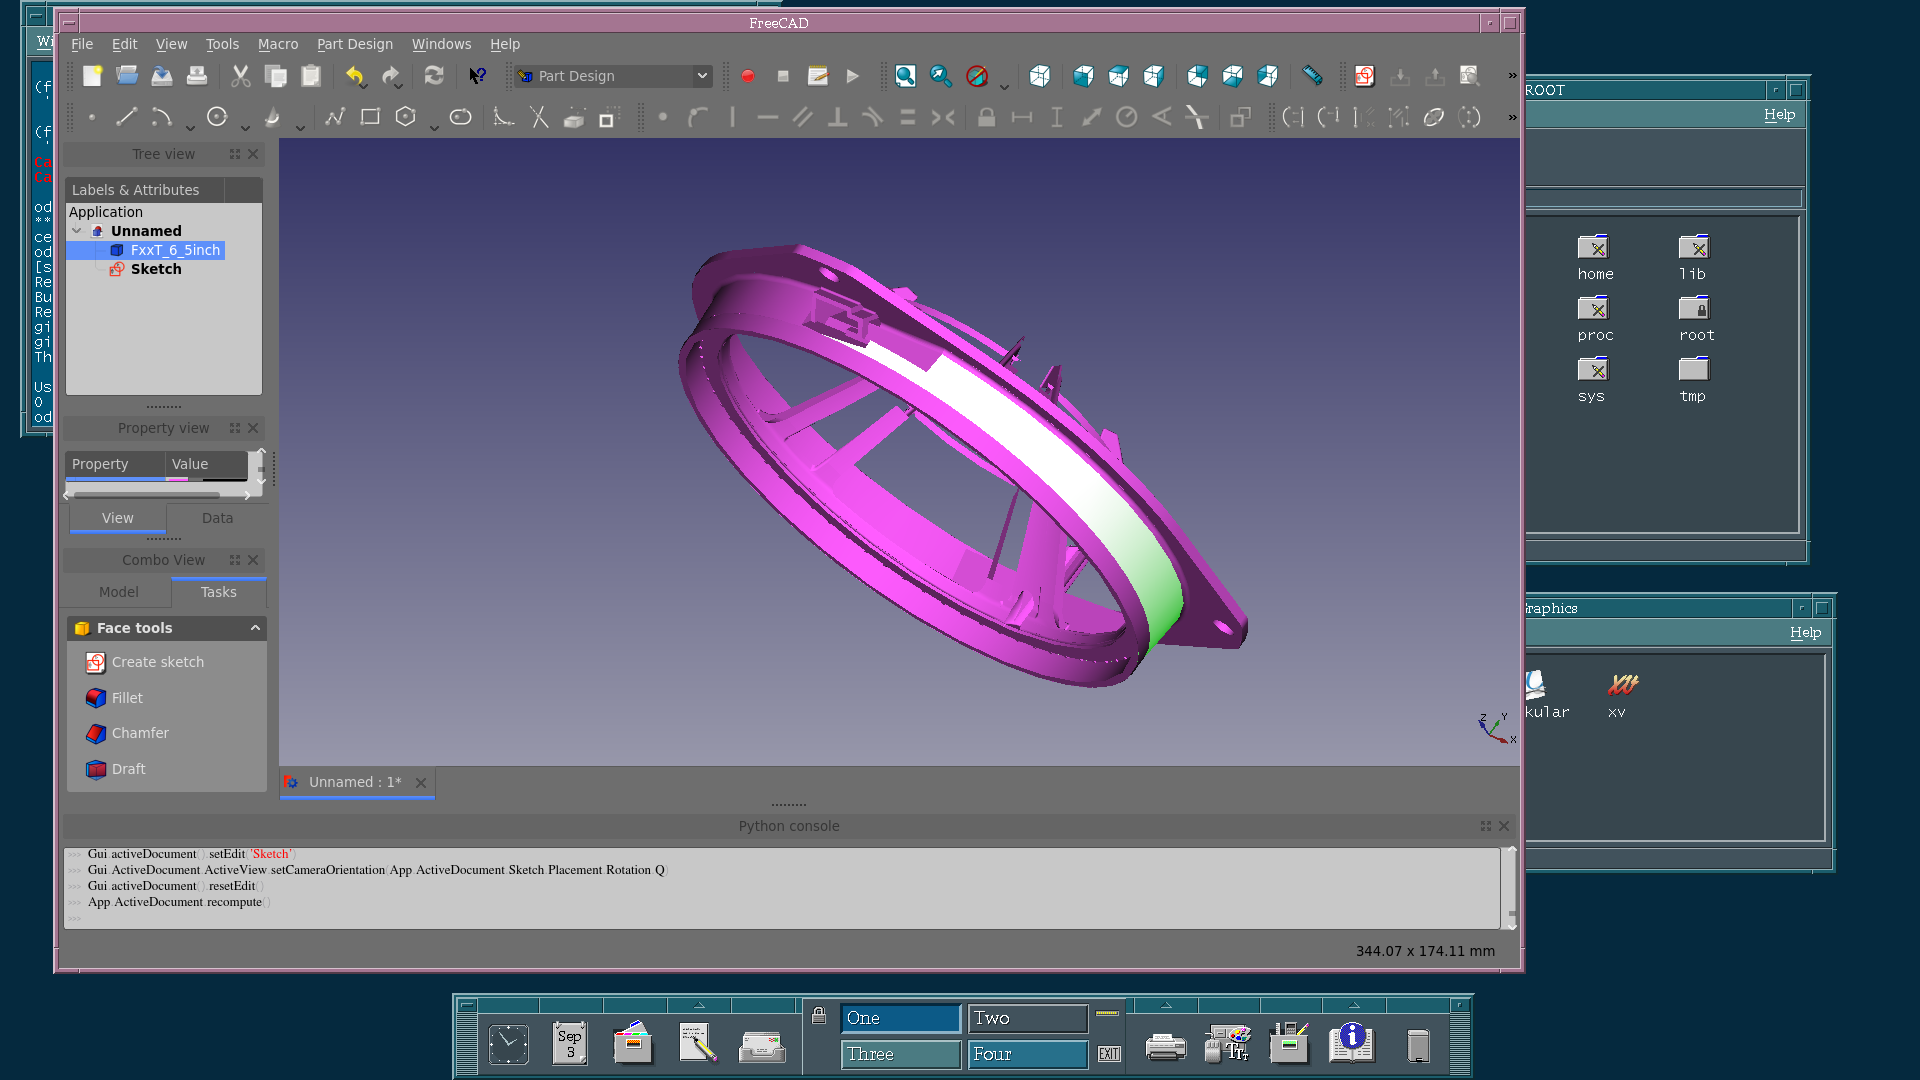Toggle floating of the Tree view panel
Screen dimensions: 1920x1080
pyautogui.click(x=235, y=154)
